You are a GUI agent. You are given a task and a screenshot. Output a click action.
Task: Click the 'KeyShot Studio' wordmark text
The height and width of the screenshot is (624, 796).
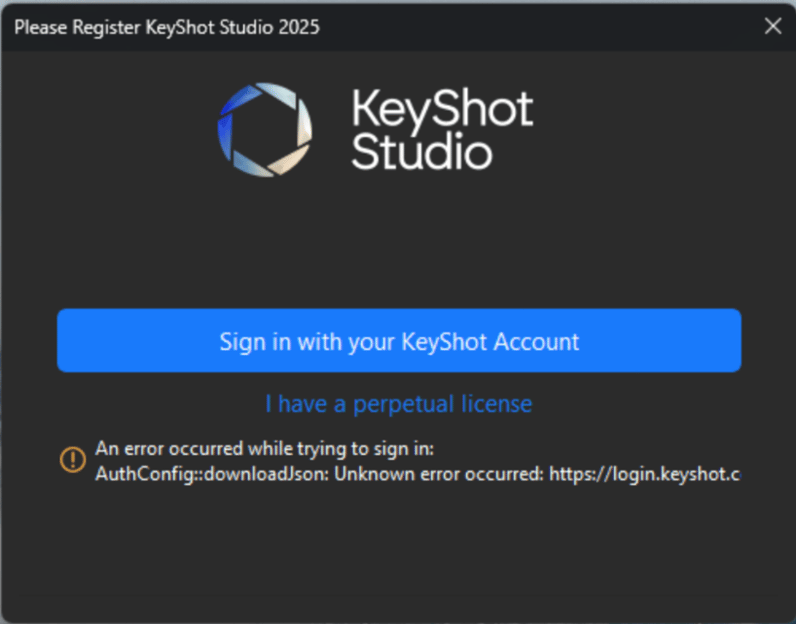pos(442,129)
